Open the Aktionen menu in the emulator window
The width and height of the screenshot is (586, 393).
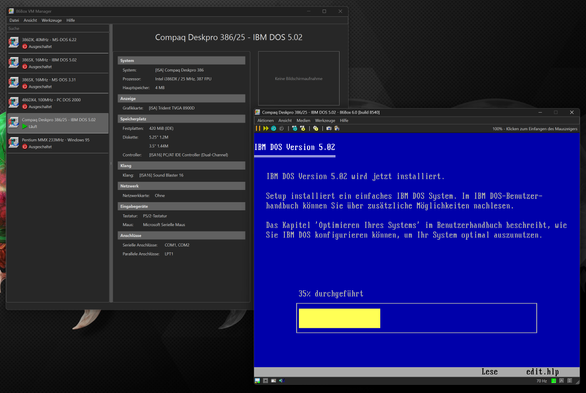coord(265,120)
